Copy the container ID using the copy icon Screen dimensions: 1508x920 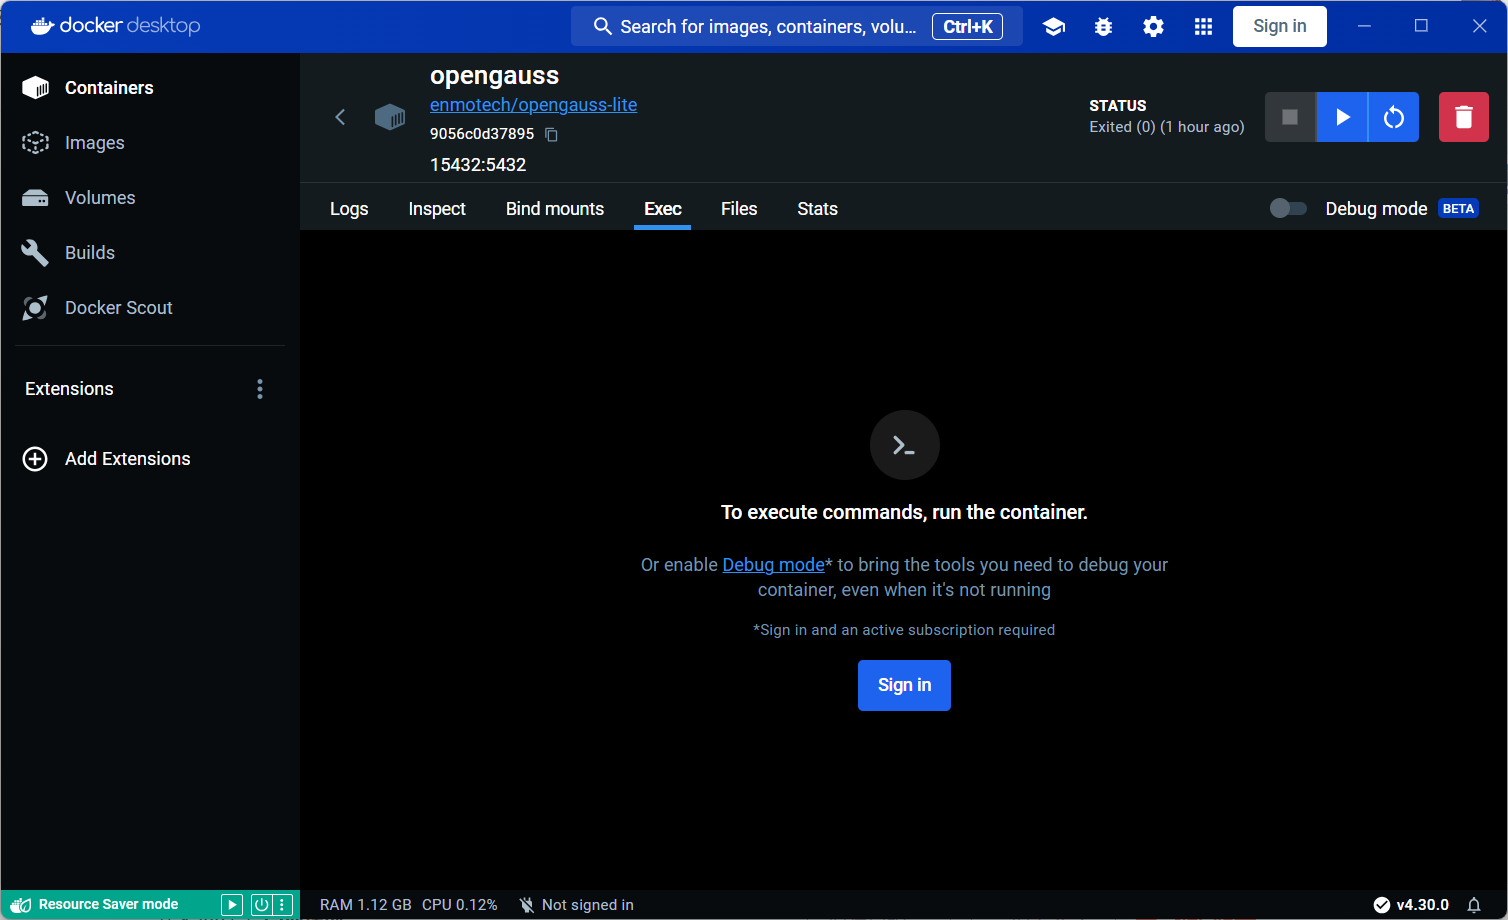(x=551, y=133)
